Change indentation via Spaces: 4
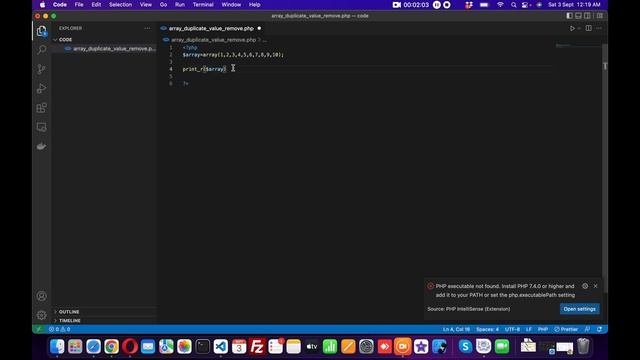This screenshot has height=360, width=640. [x=487, y=329]
